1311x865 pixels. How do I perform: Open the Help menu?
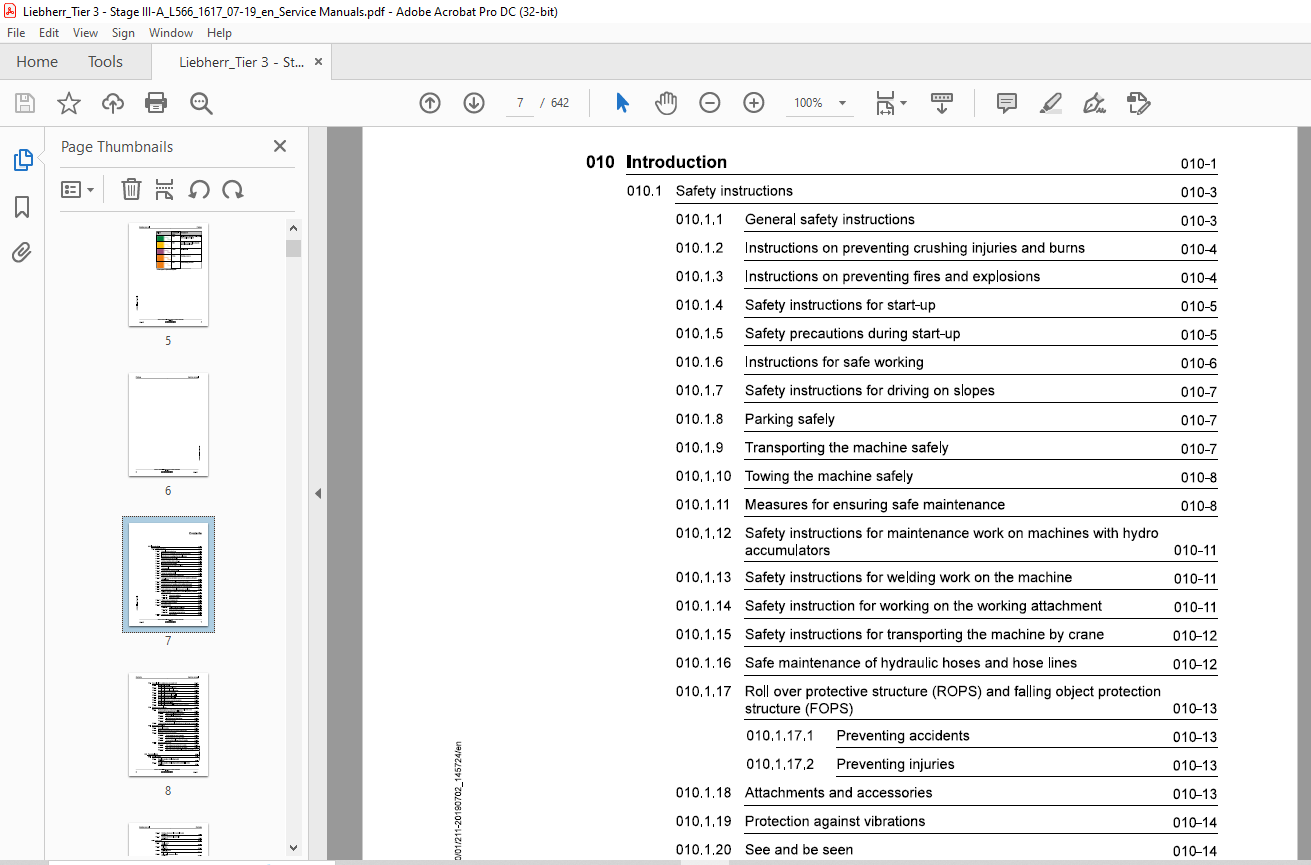pos(219,33)
